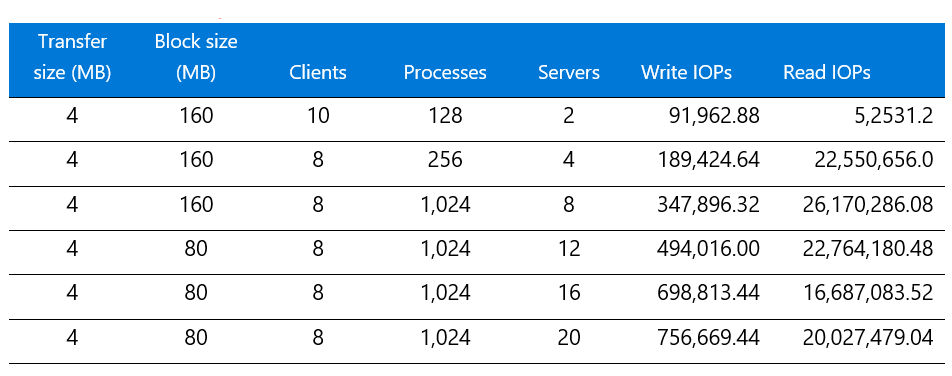Click Block size 80 in the 756,669.44 row

[196, 337]
